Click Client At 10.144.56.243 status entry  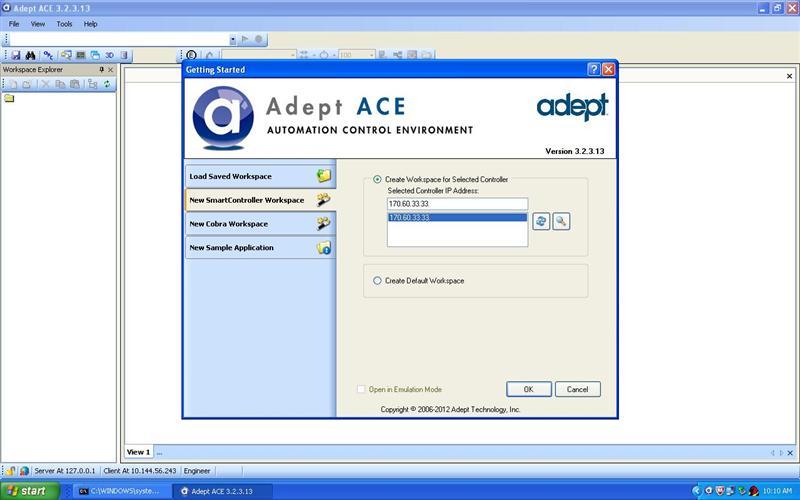click(140, 471)
